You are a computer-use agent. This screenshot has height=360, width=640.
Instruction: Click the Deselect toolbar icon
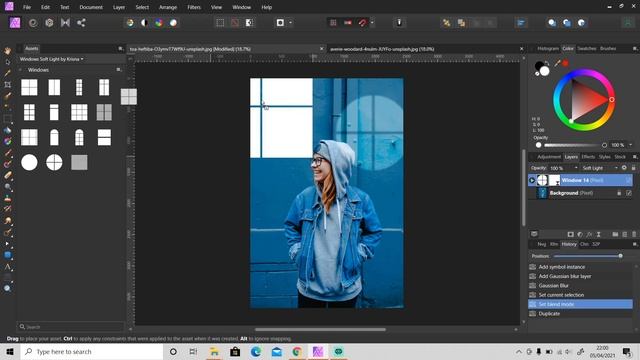(x=235, y=23)
